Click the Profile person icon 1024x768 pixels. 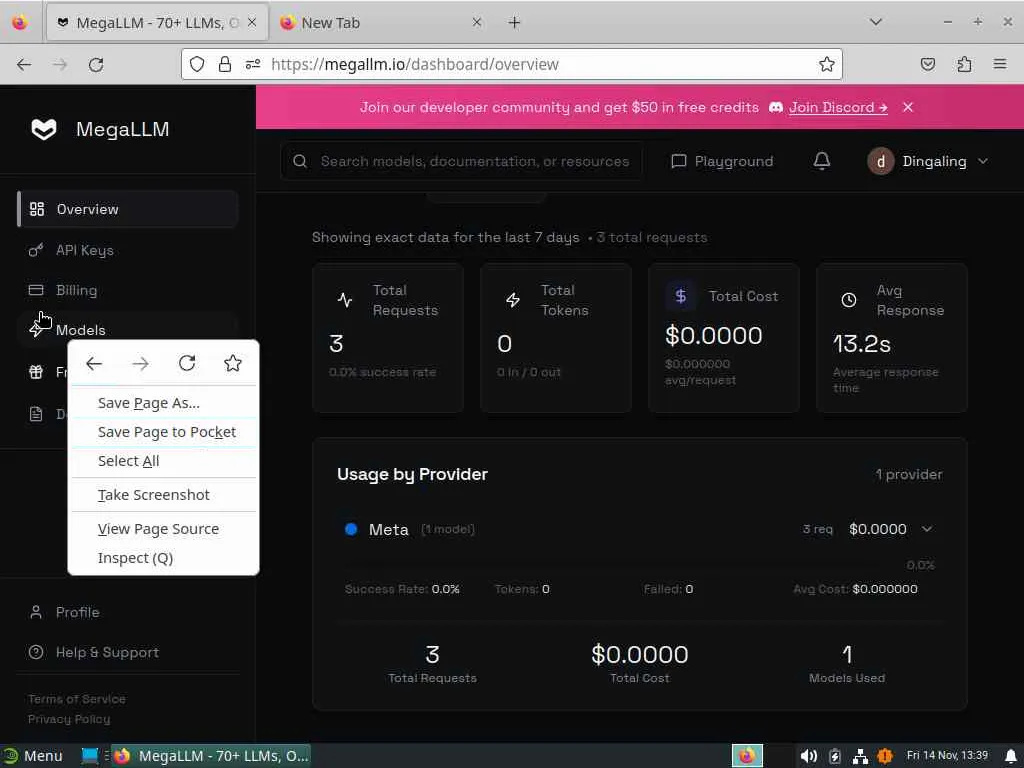(36, 612)
